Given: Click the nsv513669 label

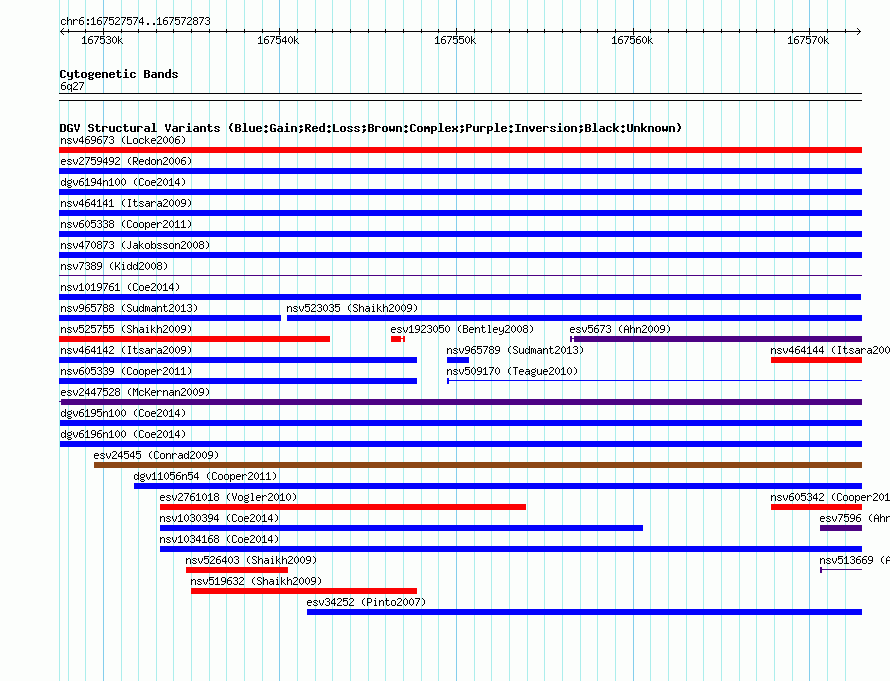Looking at the screenshot, I should click(854, 560).
